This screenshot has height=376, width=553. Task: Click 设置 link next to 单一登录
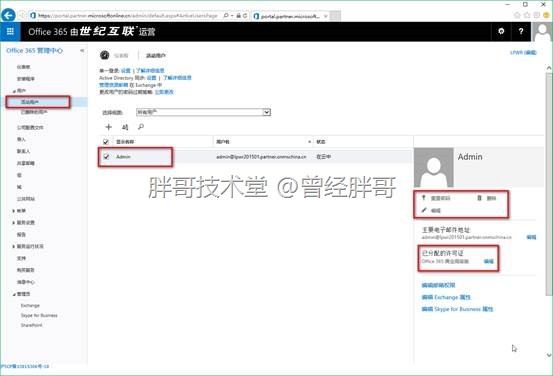pos(126,71)
